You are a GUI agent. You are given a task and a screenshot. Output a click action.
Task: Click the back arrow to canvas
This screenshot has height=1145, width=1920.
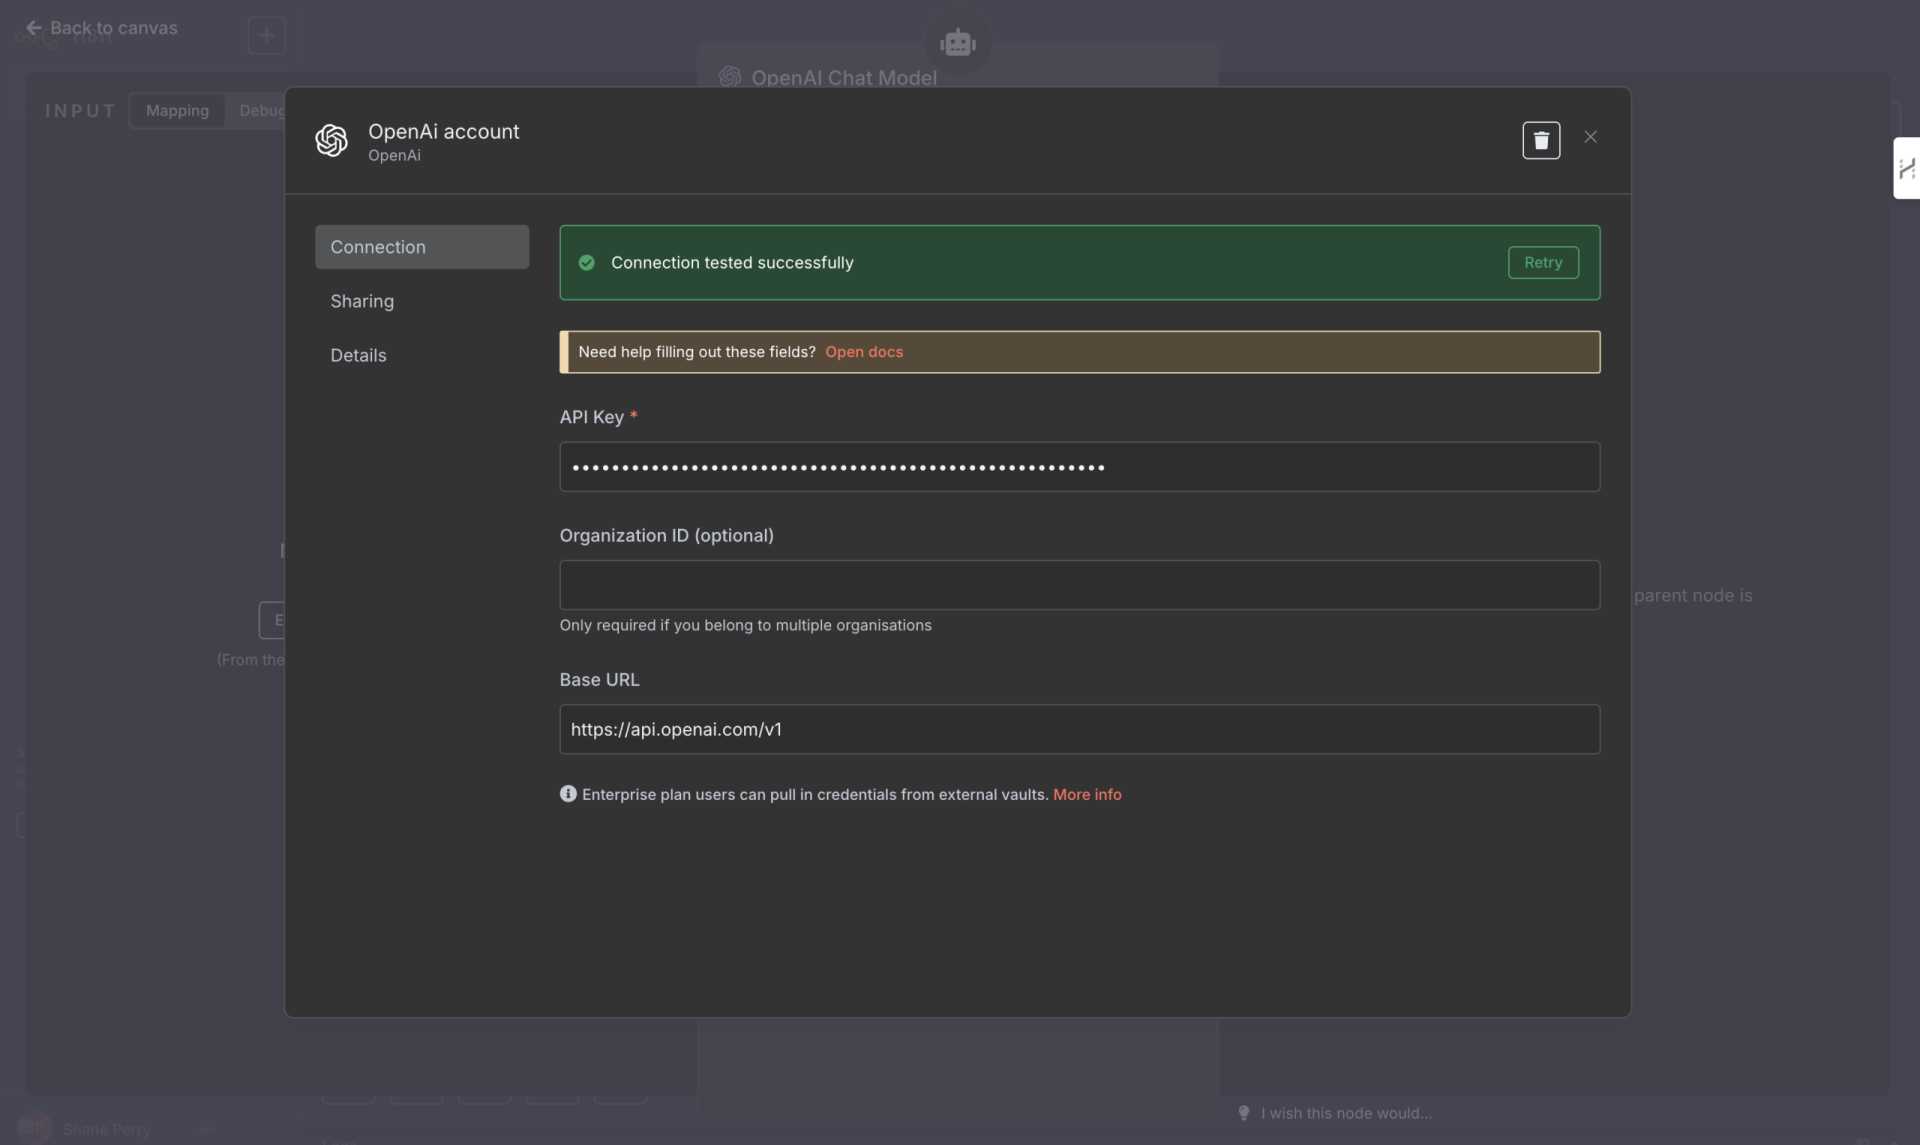(34, 28)
